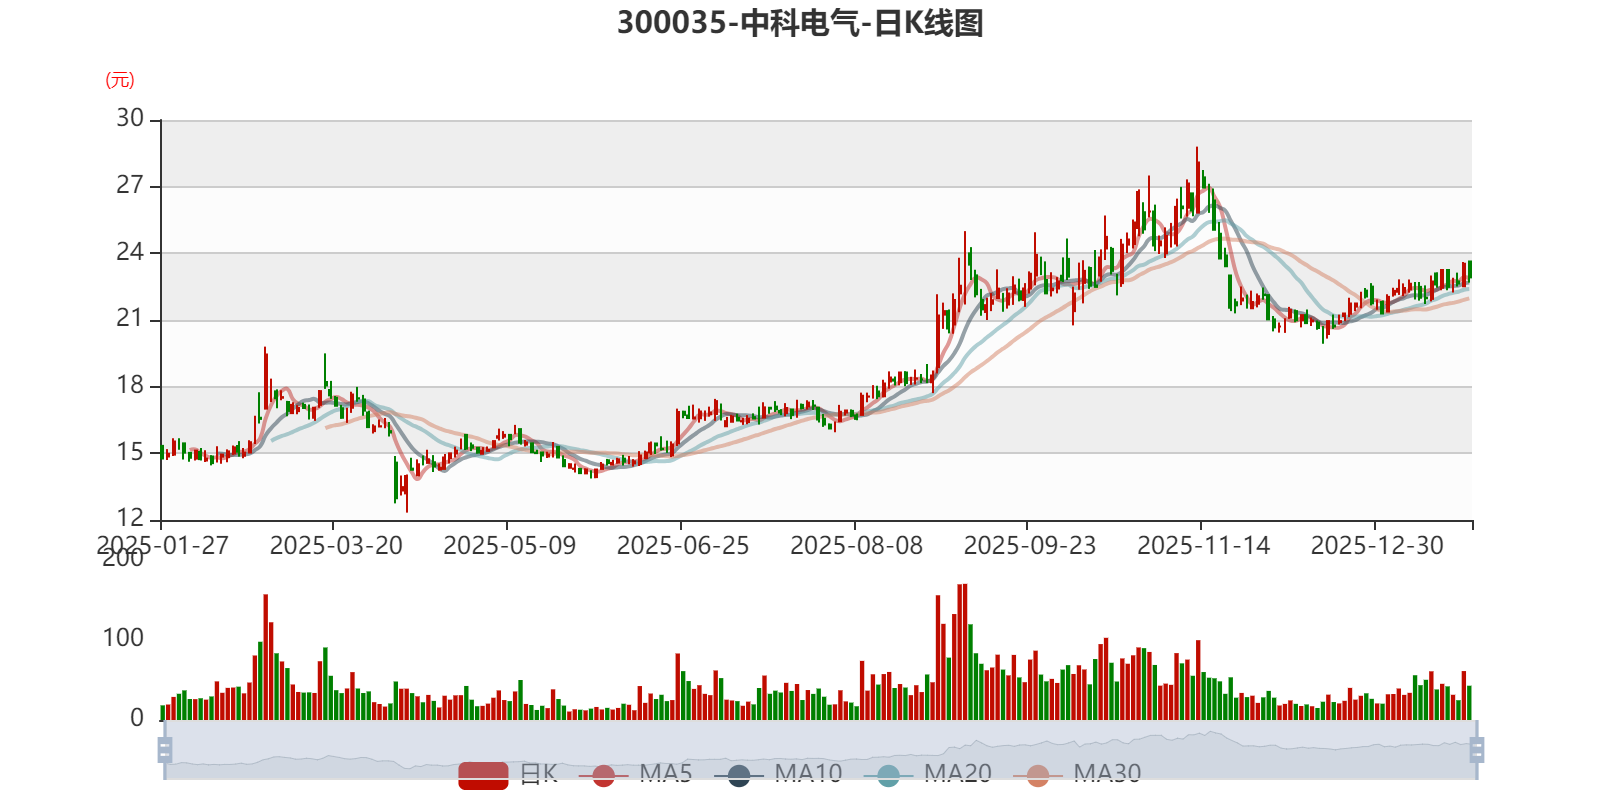The height and width of the screenshot is (800, 1600).
Task: Toggle the MA30 line legend
Action: [1078, 774]
